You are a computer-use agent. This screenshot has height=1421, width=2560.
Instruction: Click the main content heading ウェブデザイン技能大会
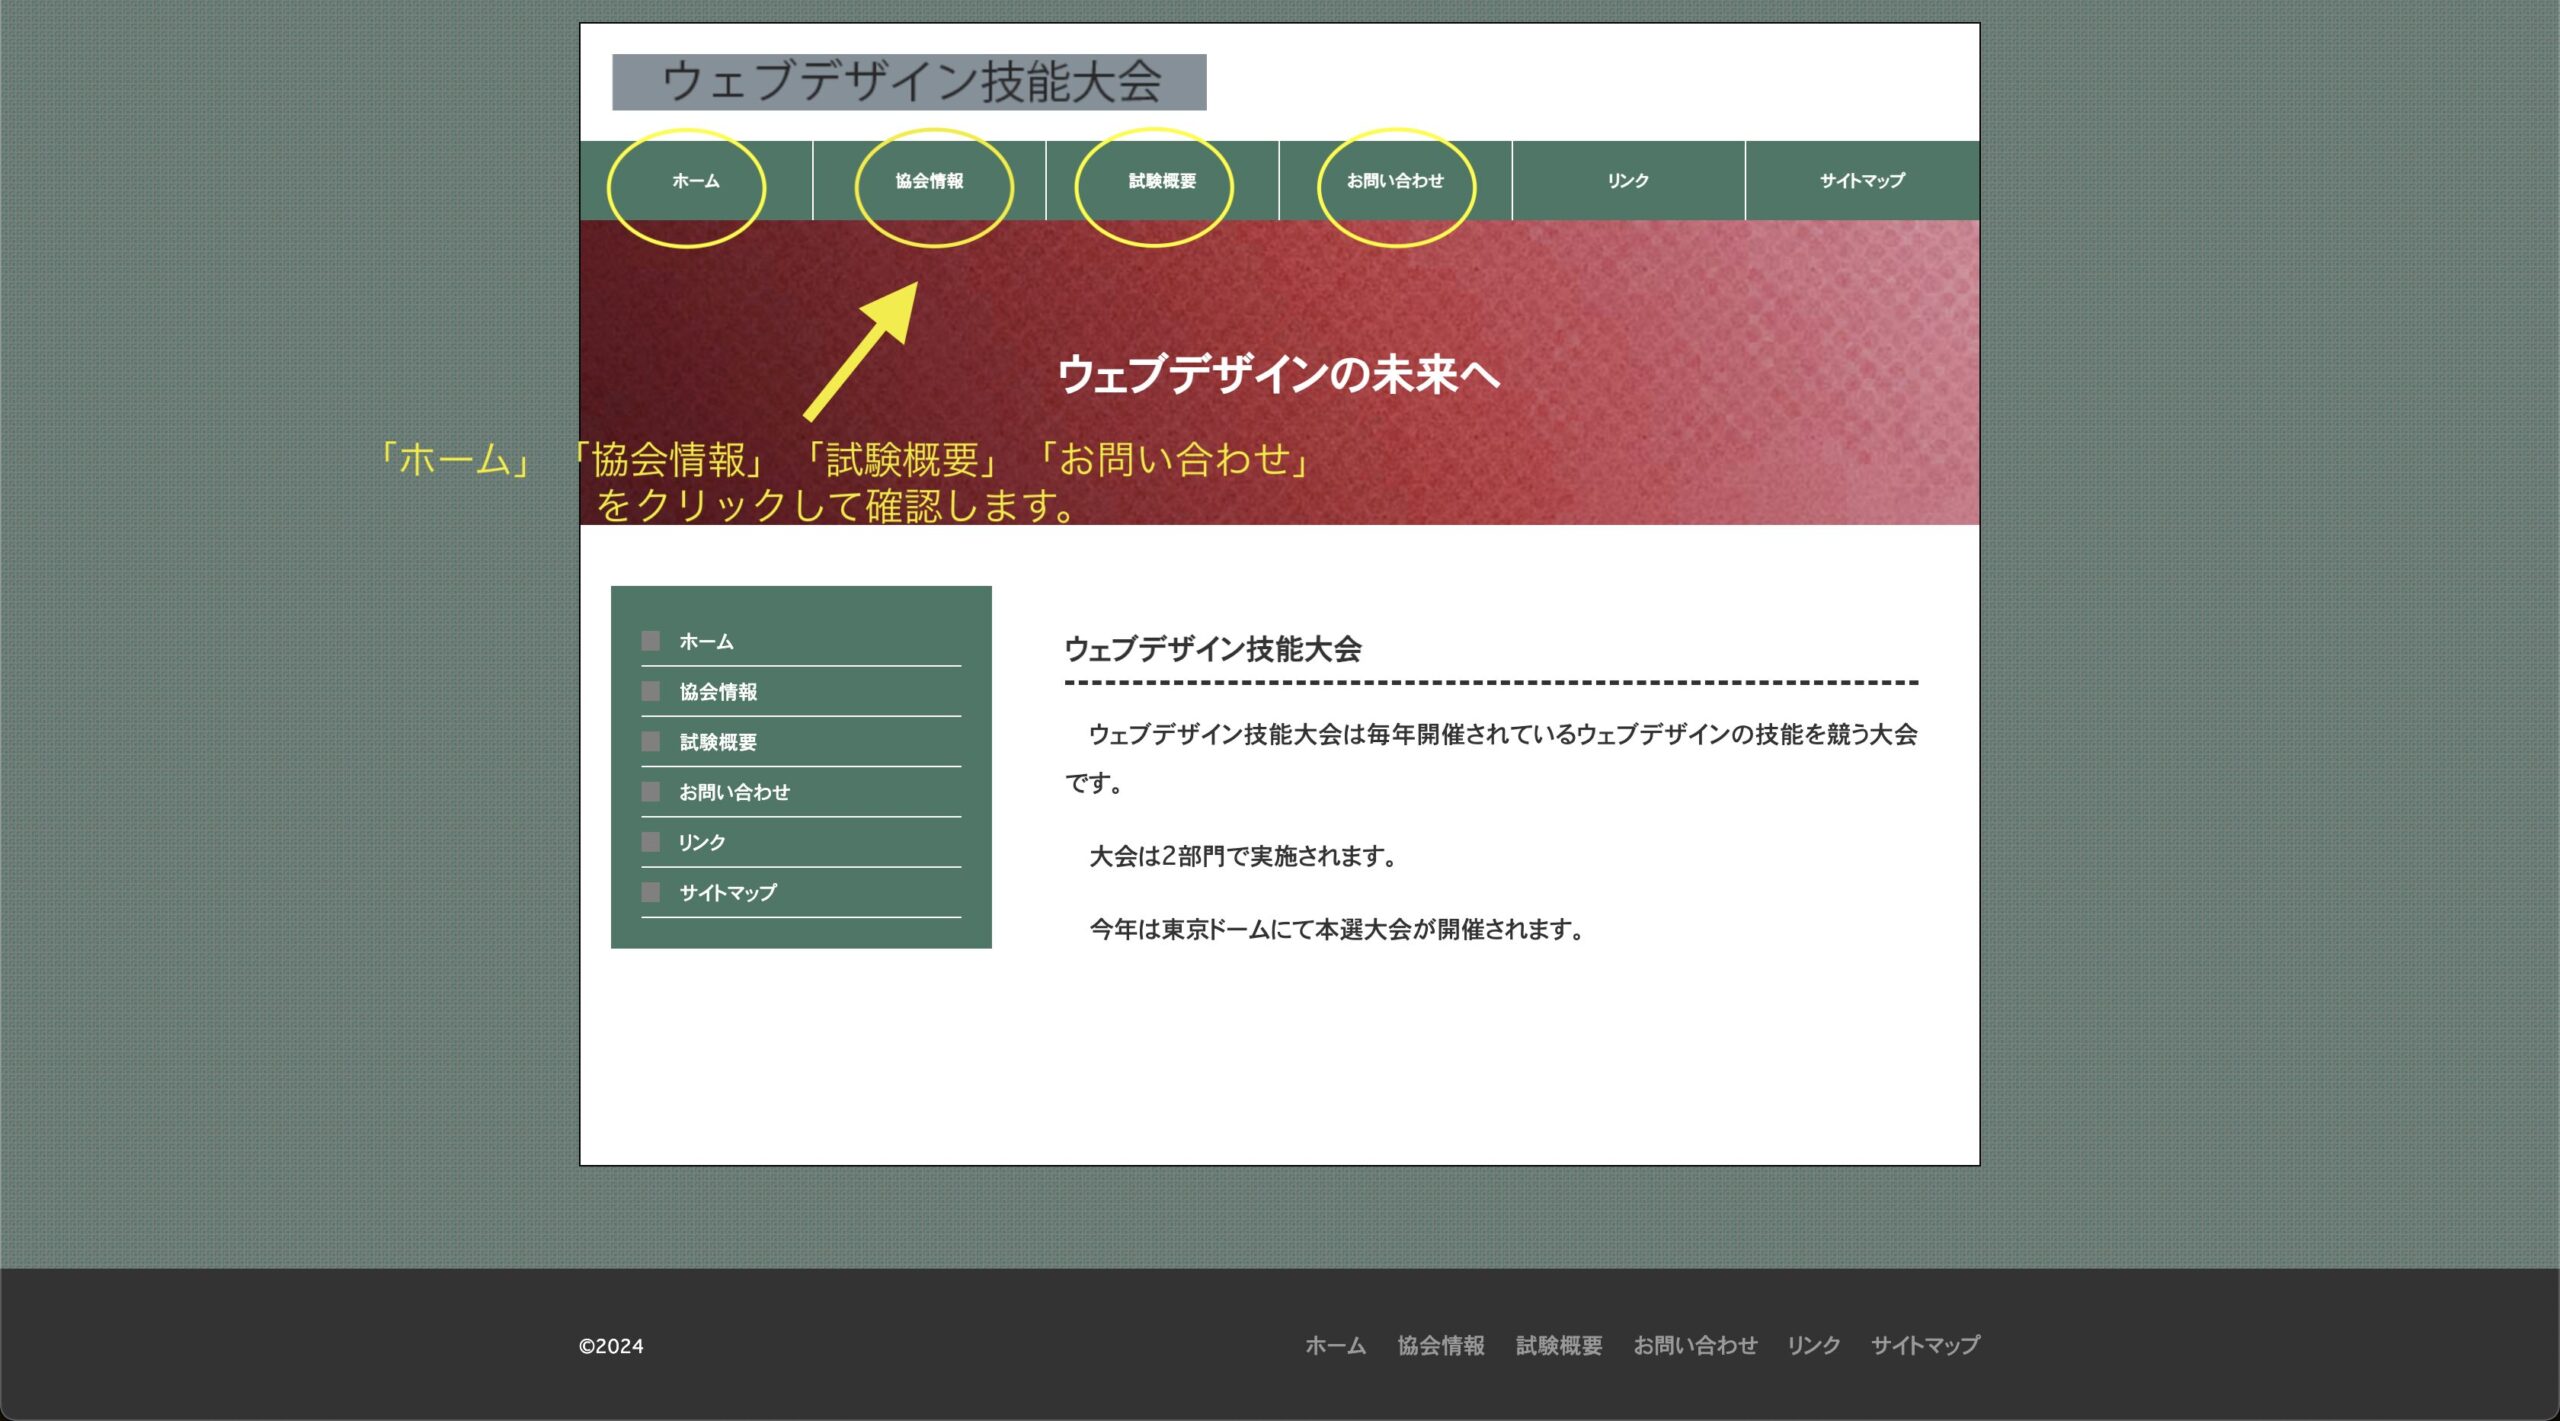1213,649
